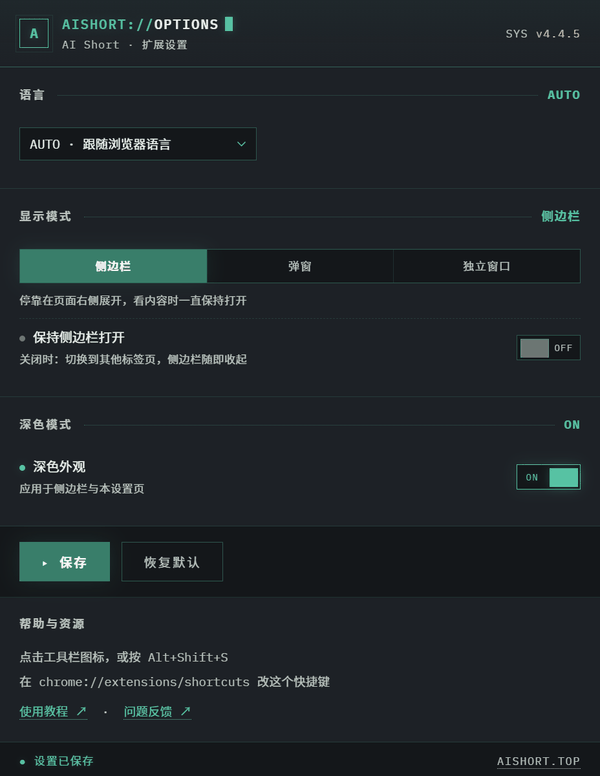The width and height of the screenshot is (600, 776).
Task: Click the AI Short logo icon
Action: (34, 34)
